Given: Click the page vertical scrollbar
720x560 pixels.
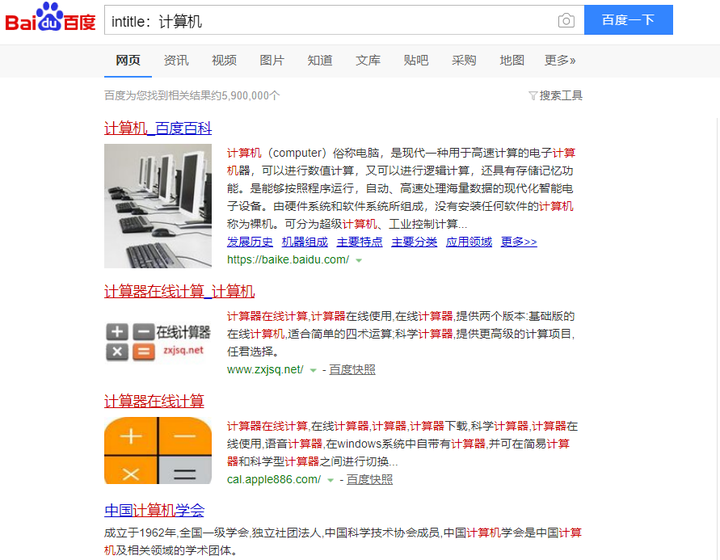Looking at the screenshot, I should [x=717, y=337].
